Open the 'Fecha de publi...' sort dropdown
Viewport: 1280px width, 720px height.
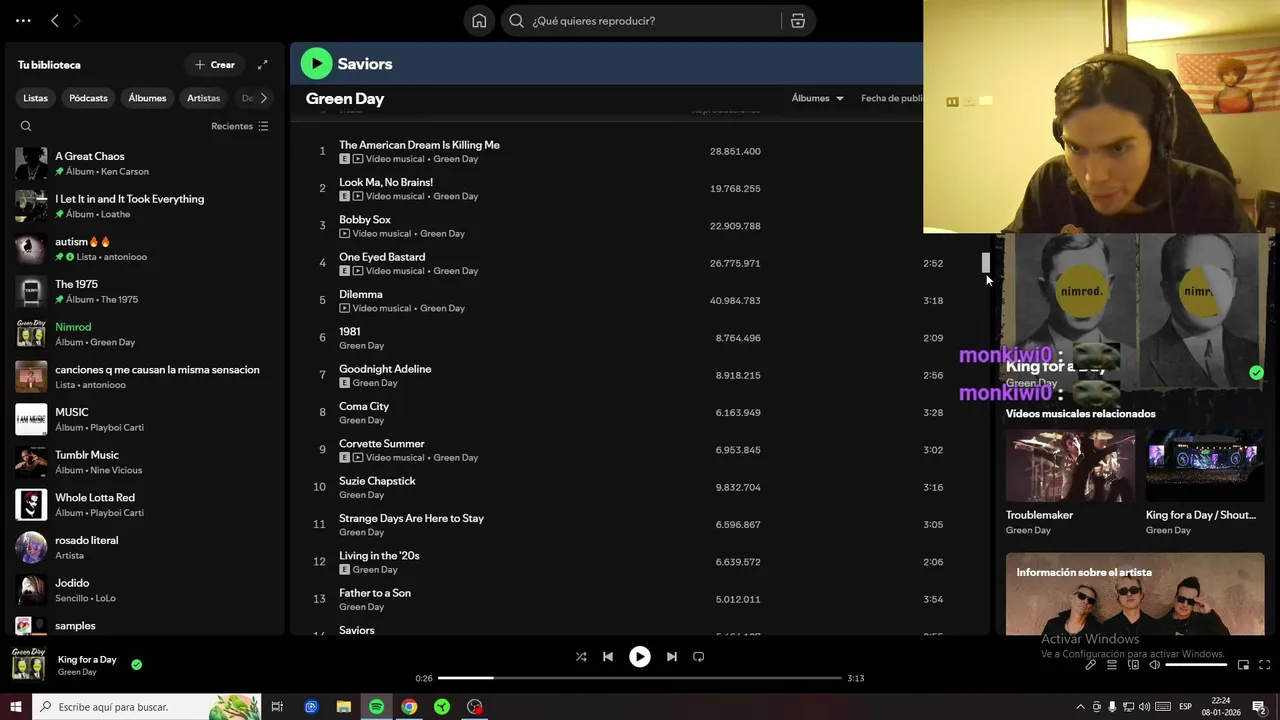tap(892, 98)
